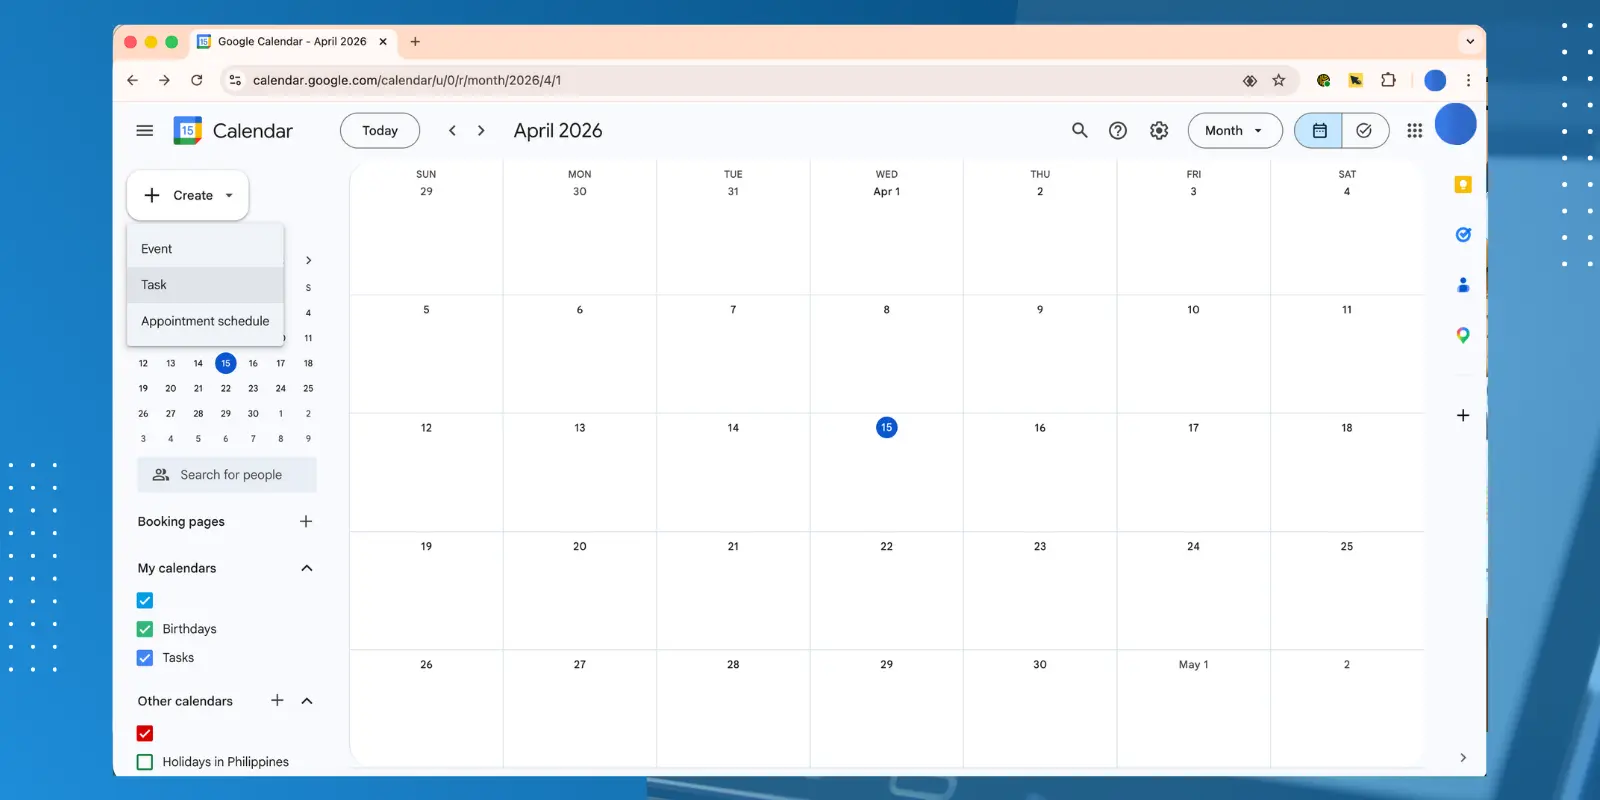Open Google Keep in side panel
Image resolution: width=1600 pixels, height=800 pixels.
coord(1463,185)
